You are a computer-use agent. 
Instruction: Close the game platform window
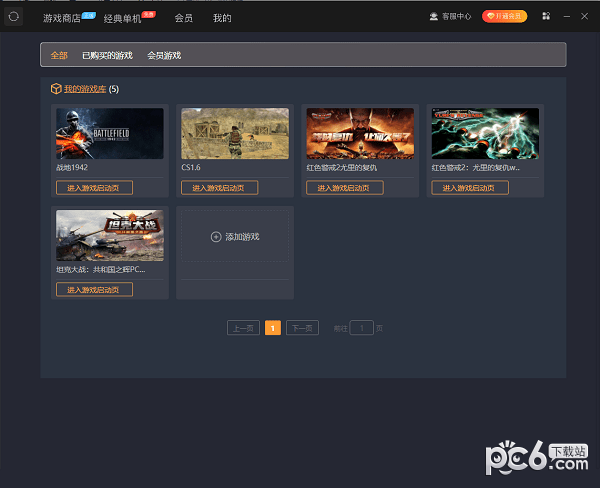point(585,17)
